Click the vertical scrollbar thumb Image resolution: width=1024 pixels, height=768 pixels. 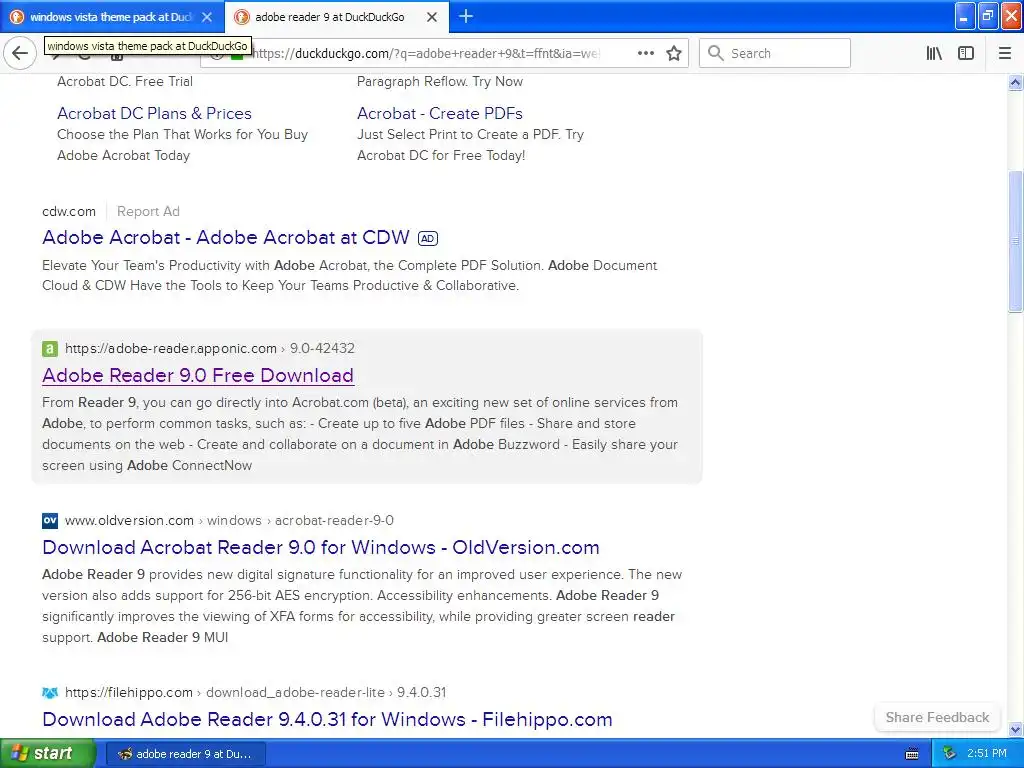point(1015,241)
